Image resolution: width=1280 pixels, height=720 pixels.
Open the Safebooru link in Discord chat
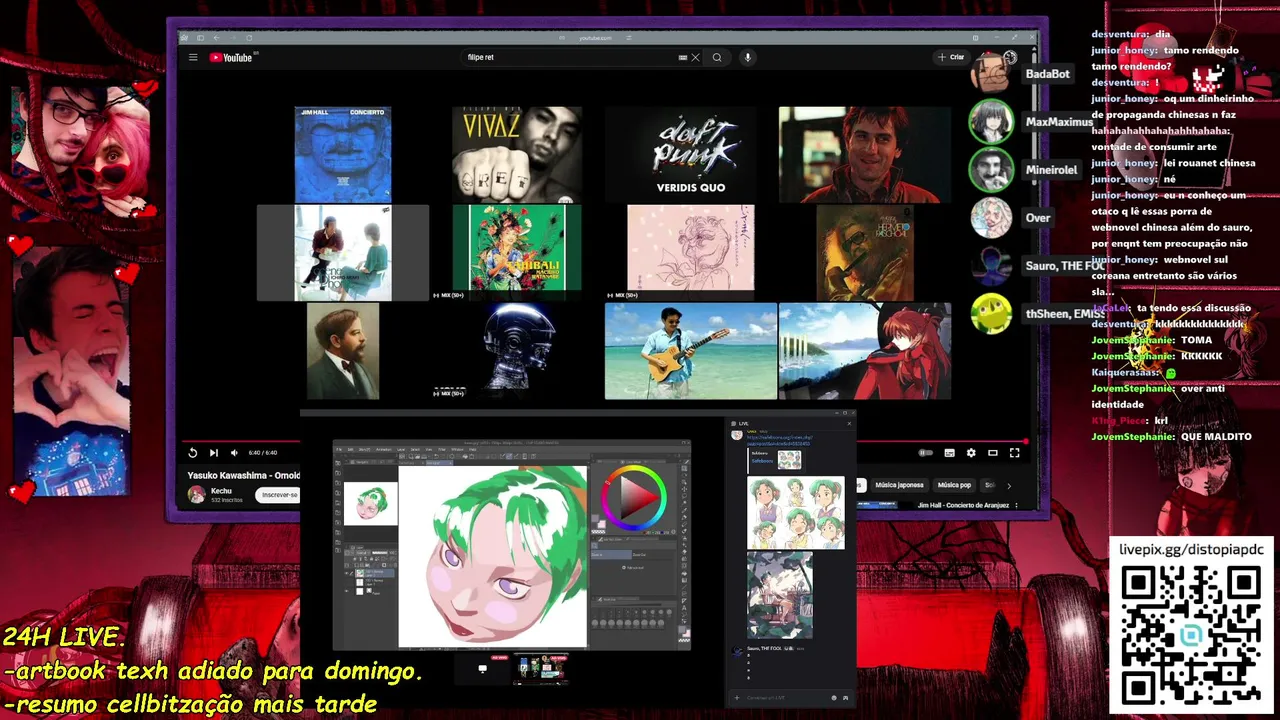coord(761,461)
